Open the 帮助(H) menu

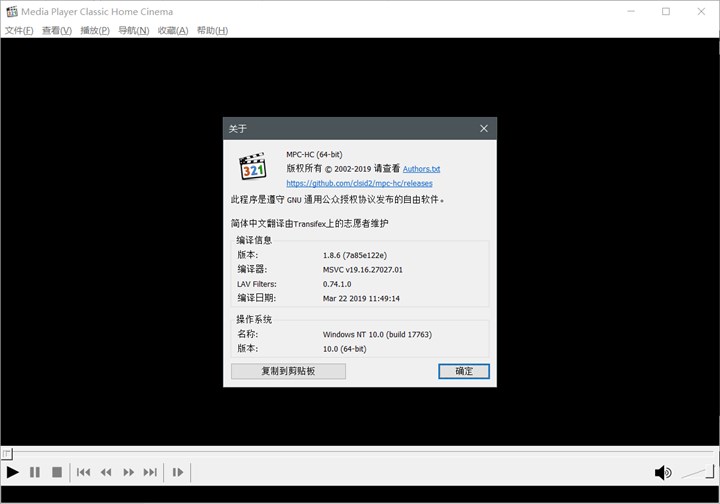coord(213,30)
